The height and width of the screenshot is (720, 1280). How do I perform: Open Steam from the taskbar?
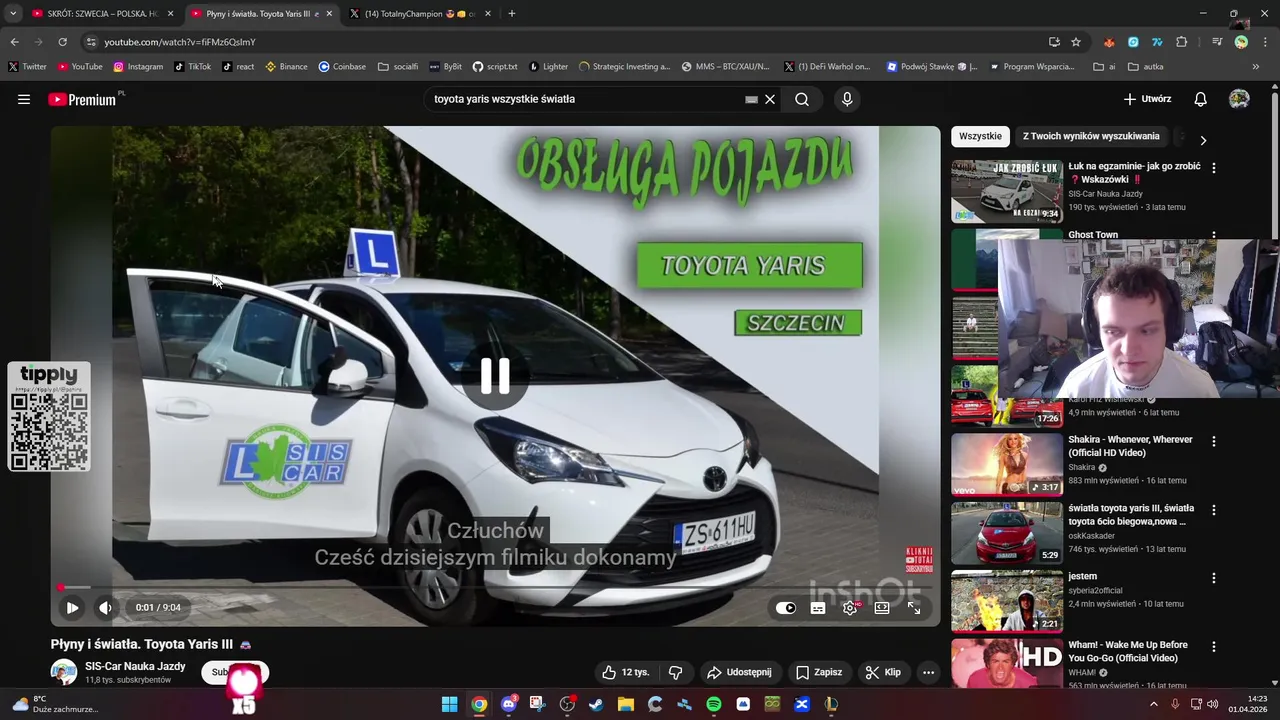597,704
